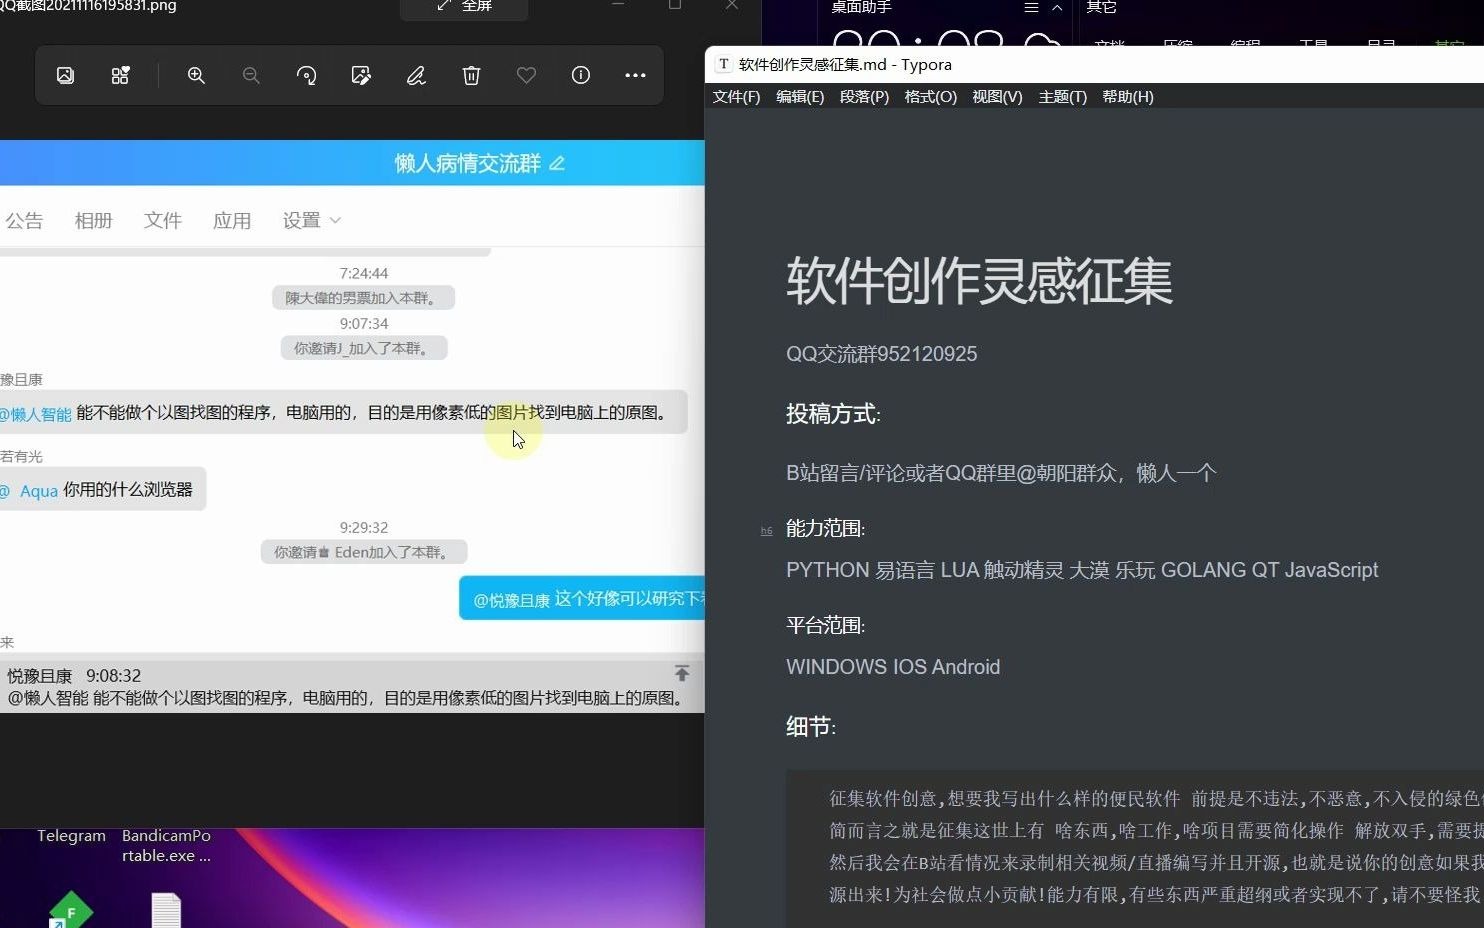
Task: Open all photos view in Photos toolbar
Action: coord(65,75)
